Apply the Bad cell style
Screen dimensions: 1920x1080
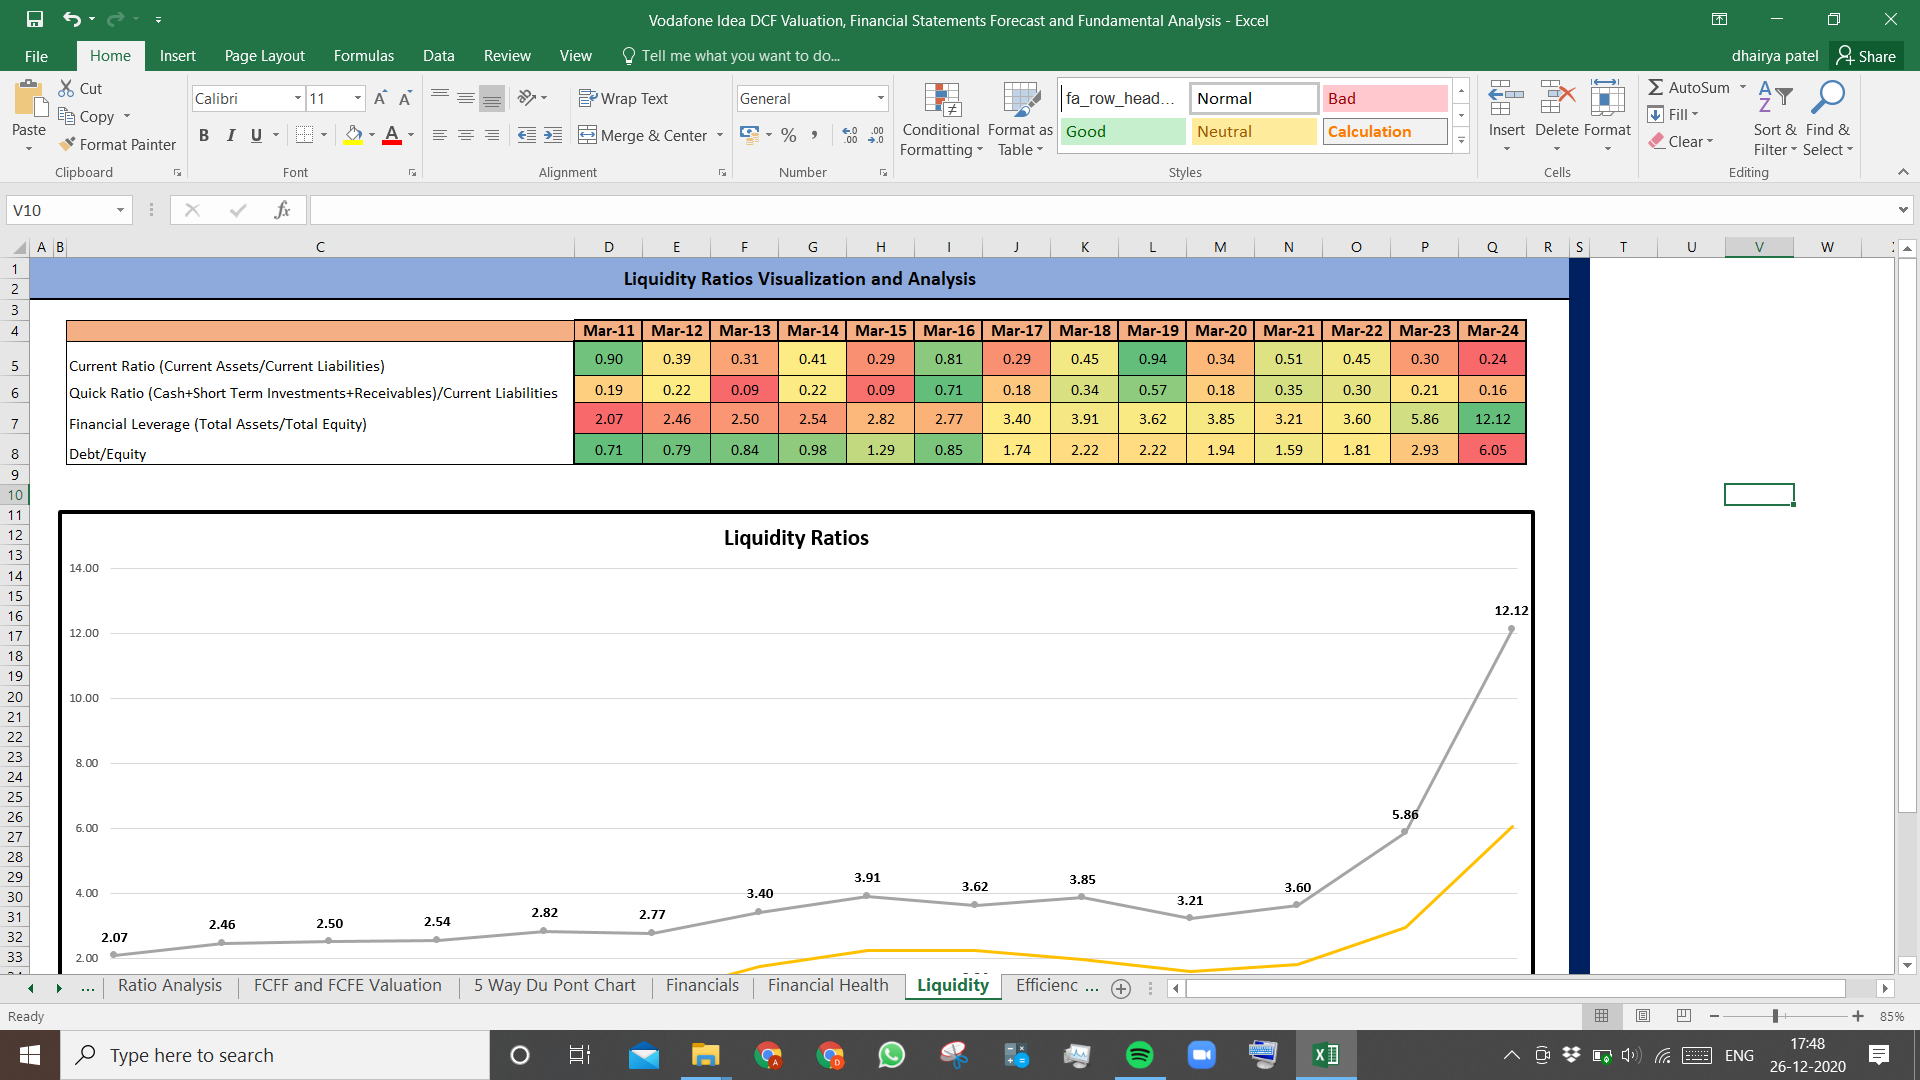pos(1385,98)
